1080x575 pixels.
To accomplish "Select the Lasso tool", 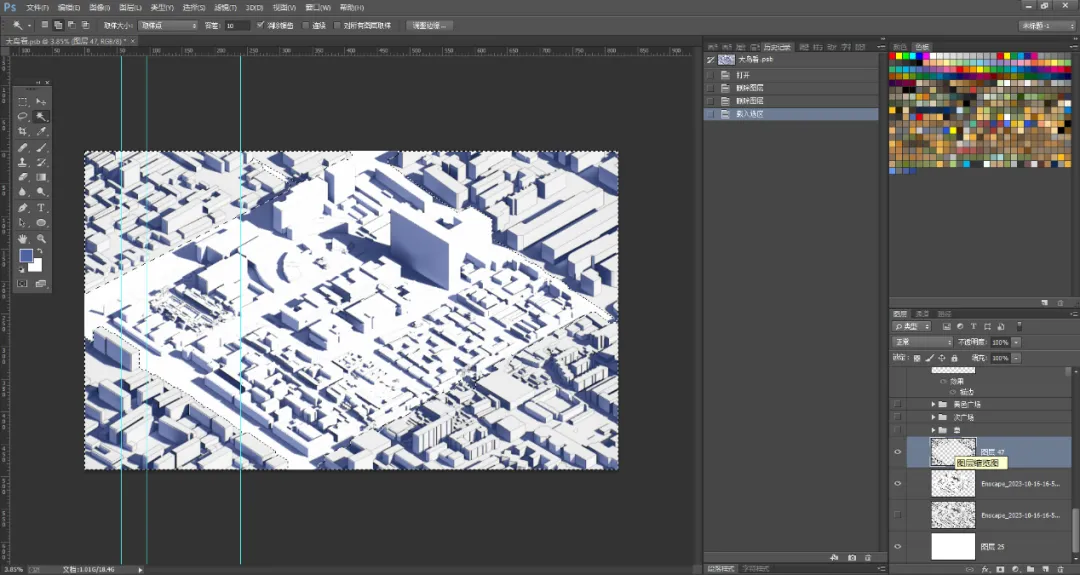I will (x=23, y=116).
